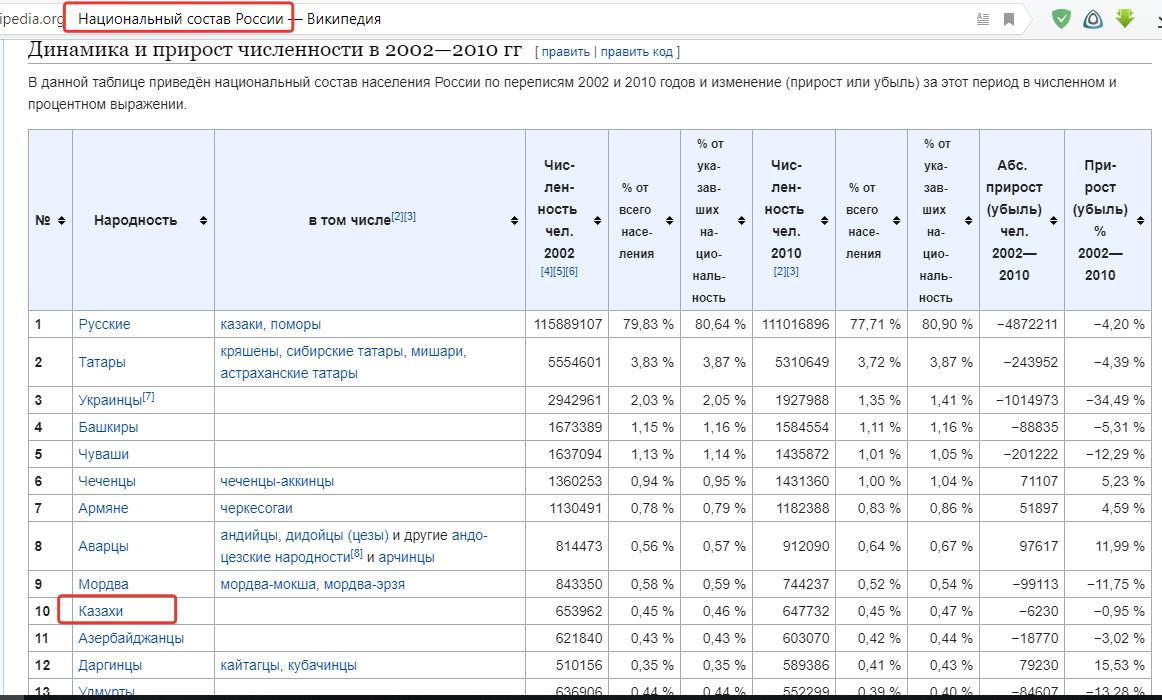Select the value 15,53 % in Даргинцы row
The image size is (1162, 700).
[x=1119, y=665]
